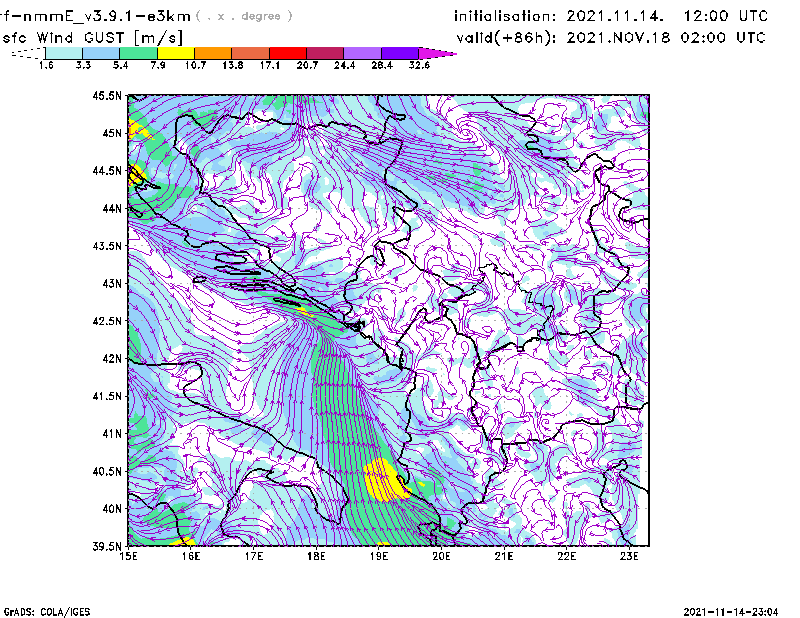Screen dimensions: 800x618
Task: Click the legend value 13.8
Action: (x=233, y=65)
